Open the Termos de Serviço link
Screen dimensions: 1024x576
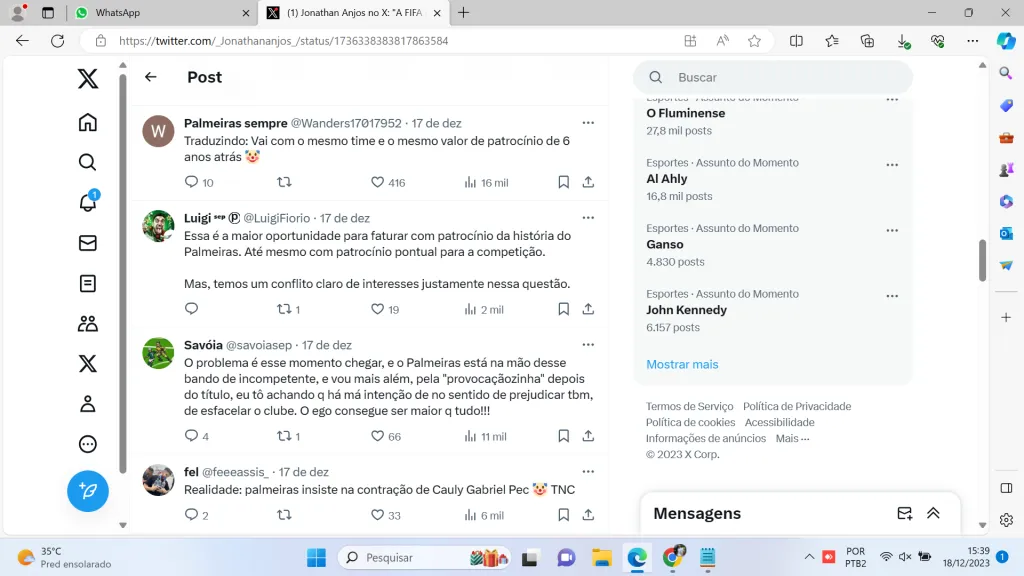tap(689, 406)
